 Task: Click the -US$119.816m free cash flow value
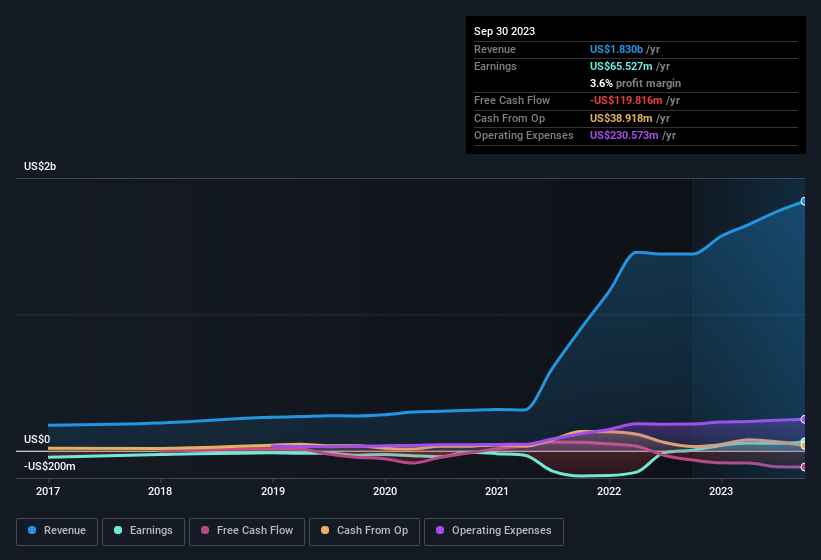(x=626, y=100)
